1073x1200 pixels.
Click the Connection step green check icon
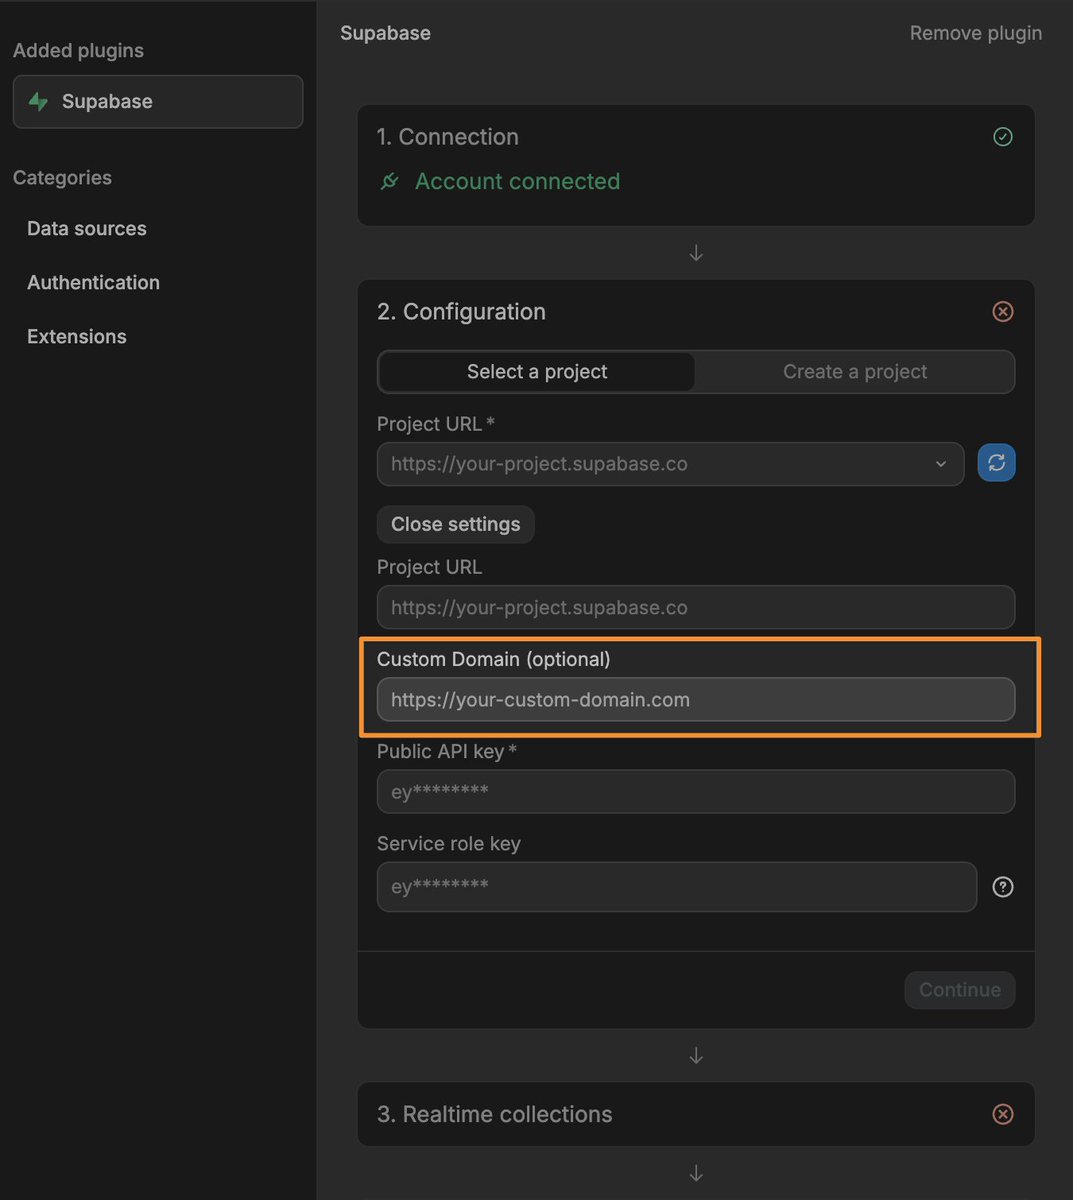1003,137
